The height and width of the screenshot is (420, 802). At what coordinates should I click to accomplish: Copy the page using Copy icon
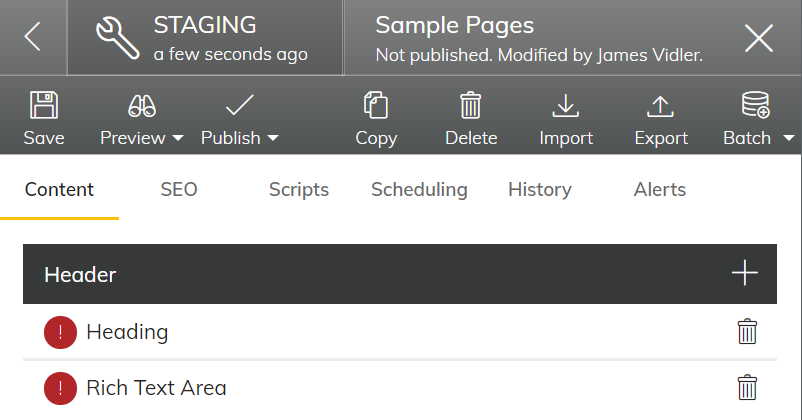[x=376, y=105]
